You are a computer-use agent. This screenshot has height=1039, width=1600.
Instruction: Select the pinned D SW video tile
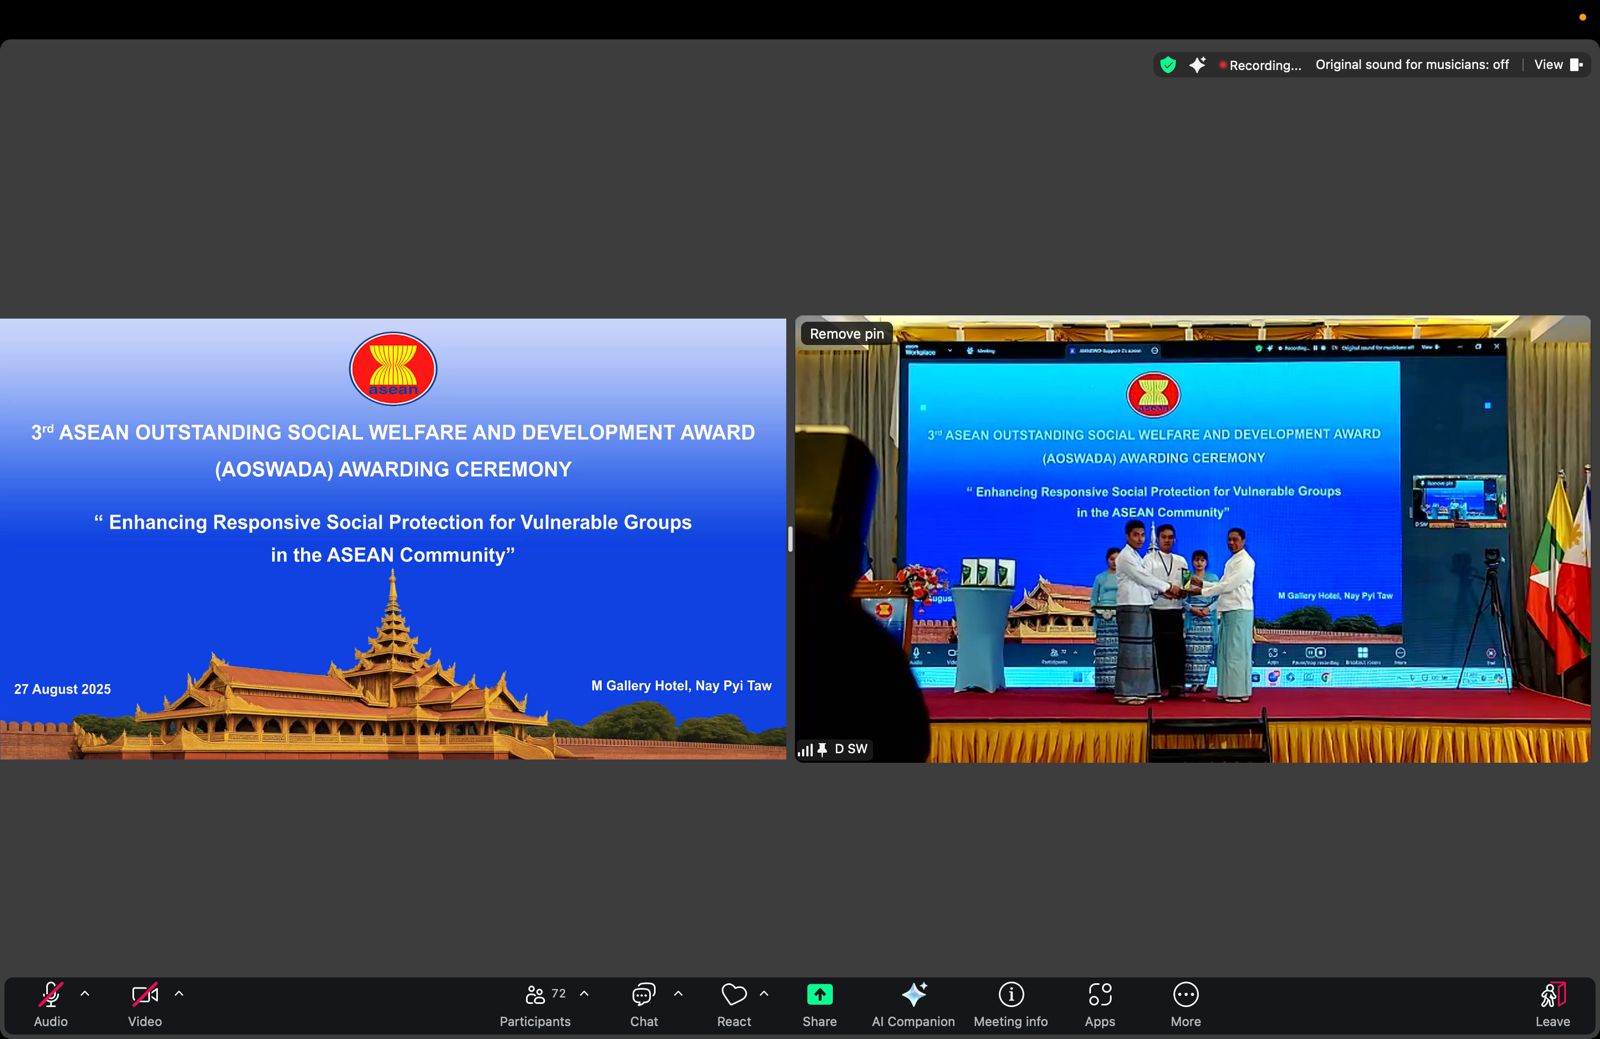(1192, 540)
